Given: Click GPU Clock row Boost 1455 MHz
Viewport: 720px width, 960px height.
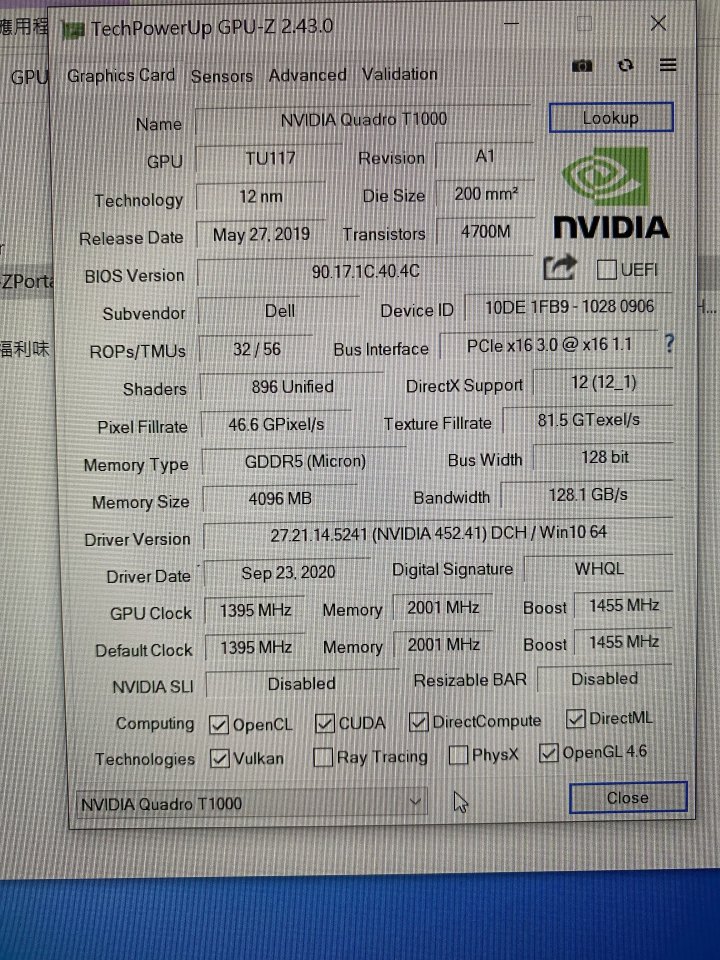Looking at the screenshot, I should coord(624,605).
